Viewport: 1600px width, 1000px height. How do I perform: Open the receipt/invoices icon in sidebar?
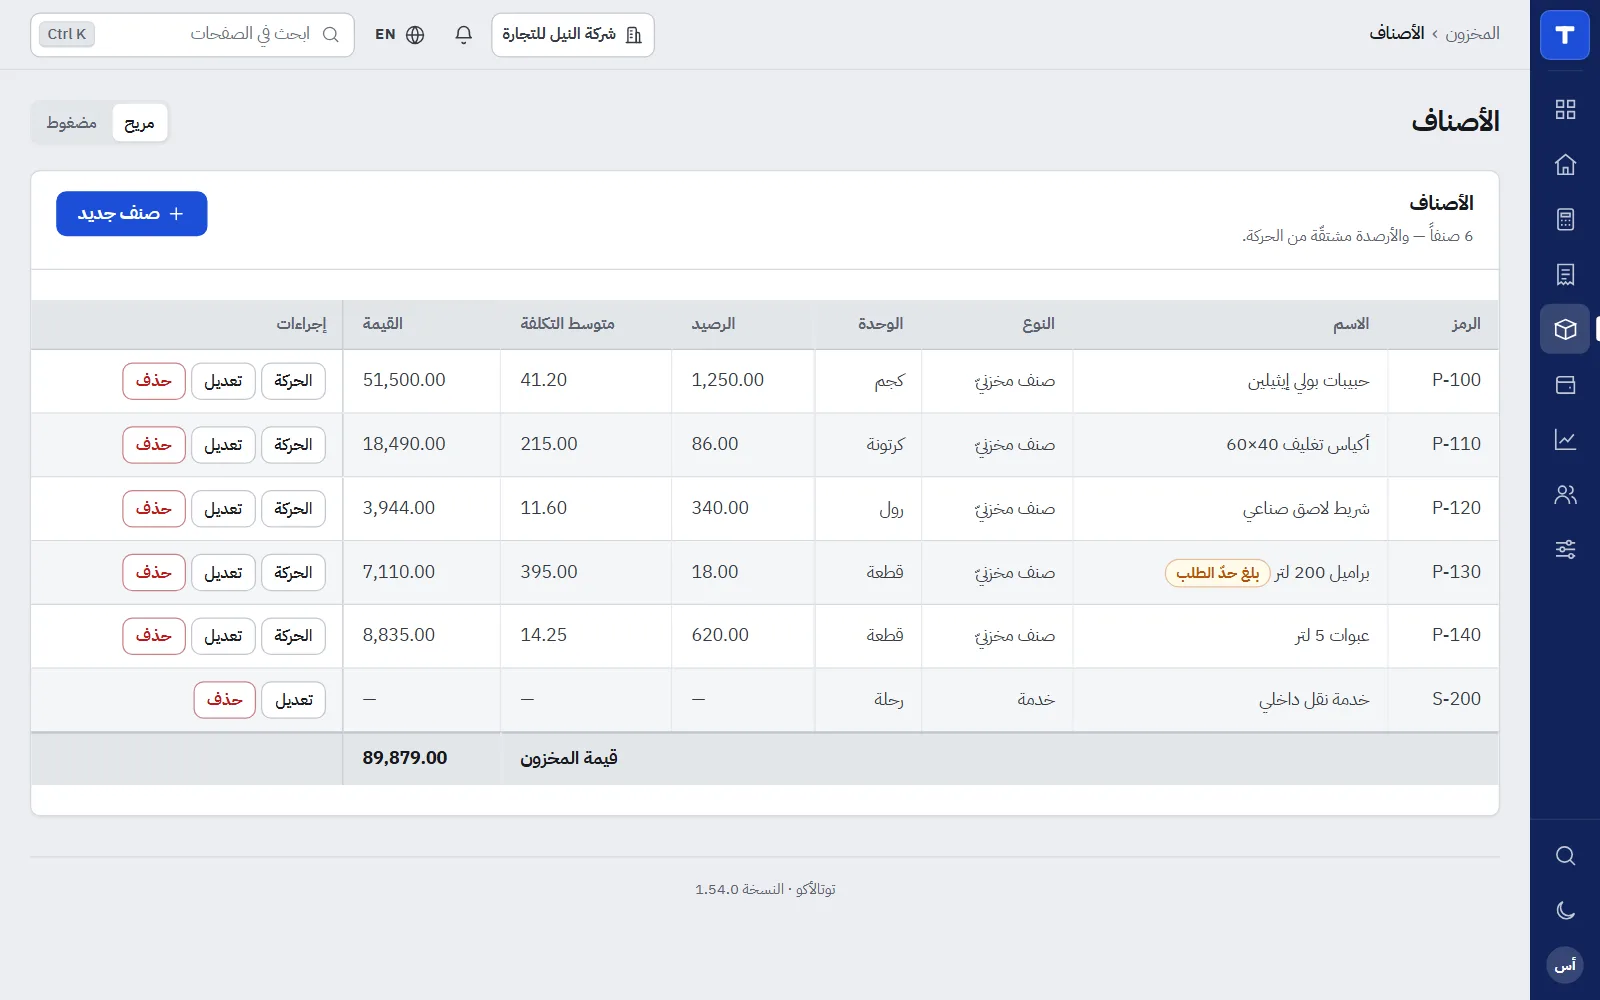pos(1565,274)
